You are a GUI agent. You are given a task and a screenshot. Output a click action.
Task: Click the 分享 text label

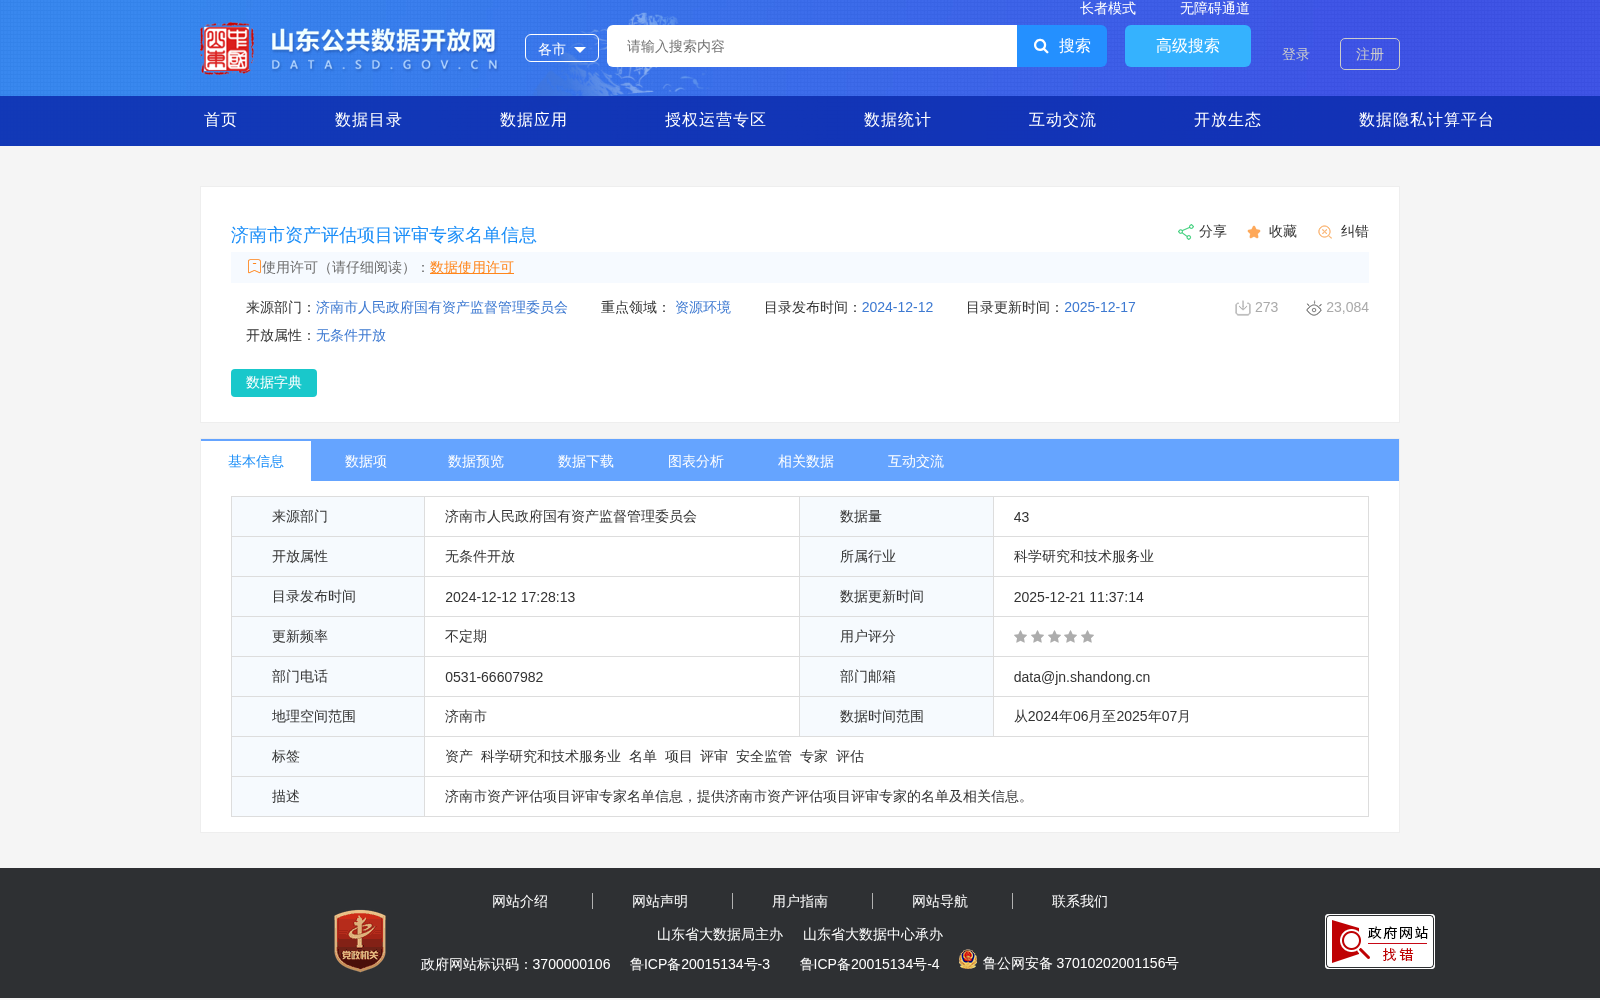(1213, 232)
